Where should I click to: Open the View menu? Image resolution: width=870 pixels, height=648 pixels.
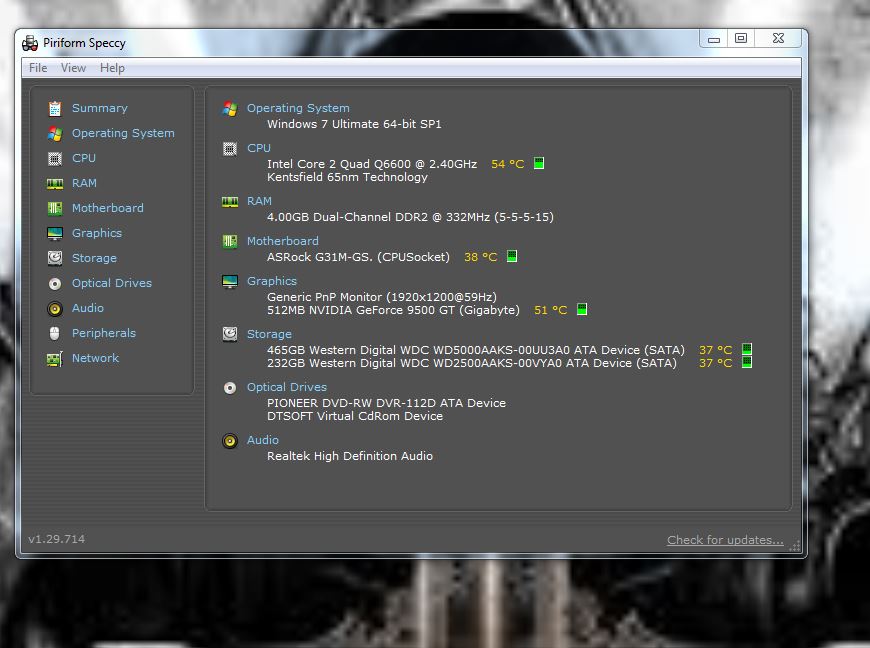(x=73, y=68)
